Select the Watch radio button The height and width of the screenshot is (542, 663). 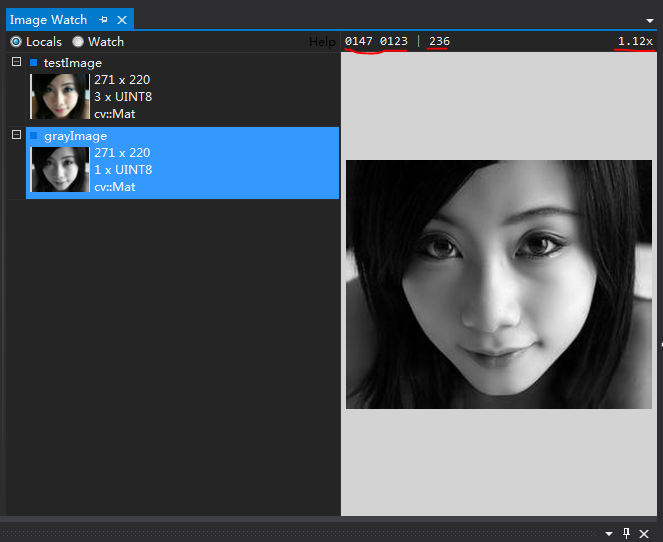[x=78, y=41]
